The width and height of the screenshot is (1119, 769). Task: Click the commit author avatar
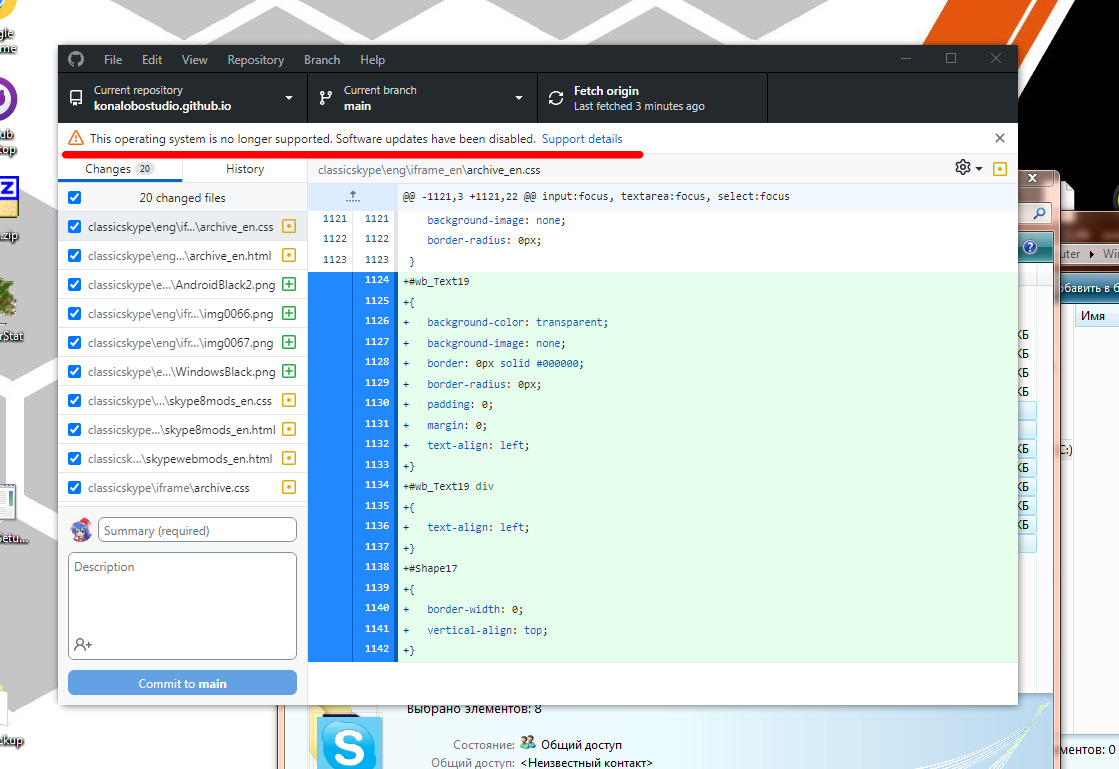[x=81, y=530]
